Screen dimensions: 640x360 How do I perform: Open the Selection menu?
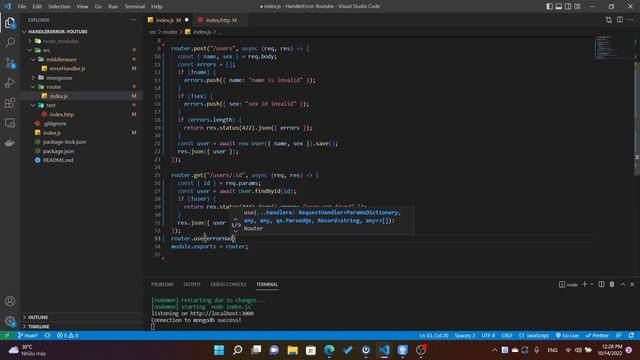coord(59,7)
